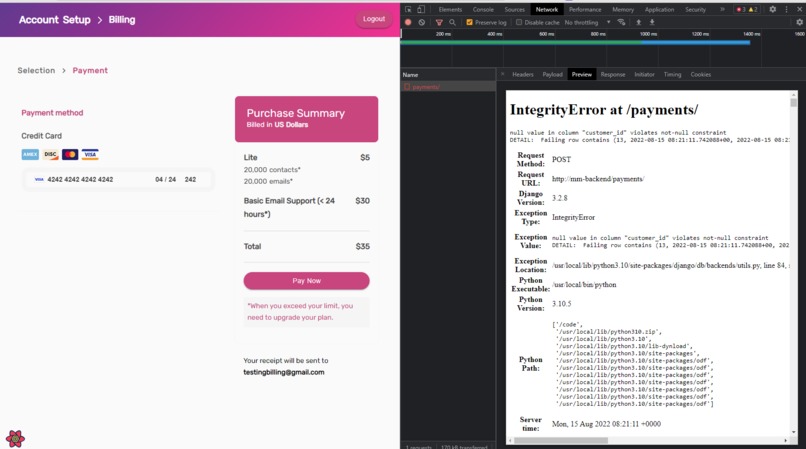Go to Account Setup breadcrumb

54,20
